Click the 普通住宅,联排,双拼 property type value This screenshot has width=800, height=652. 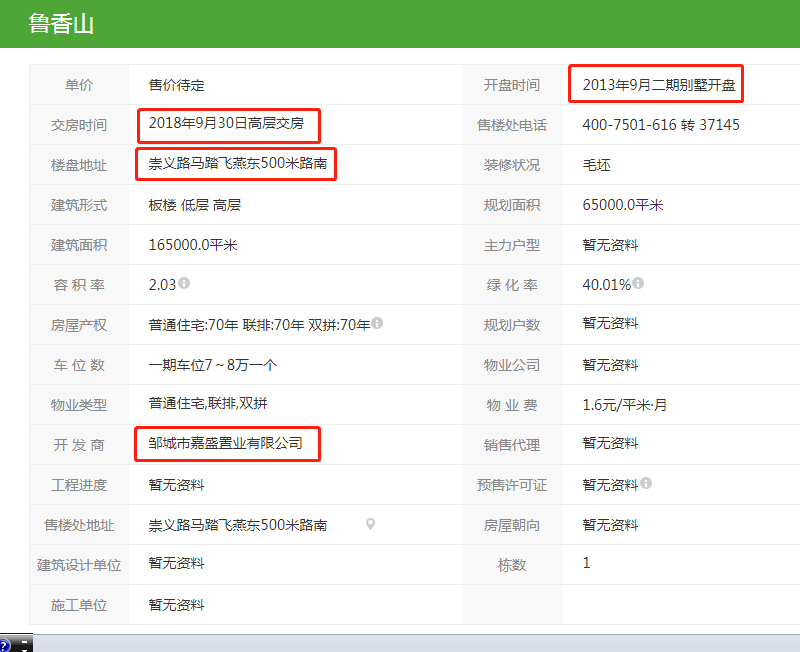pos(208,404)
